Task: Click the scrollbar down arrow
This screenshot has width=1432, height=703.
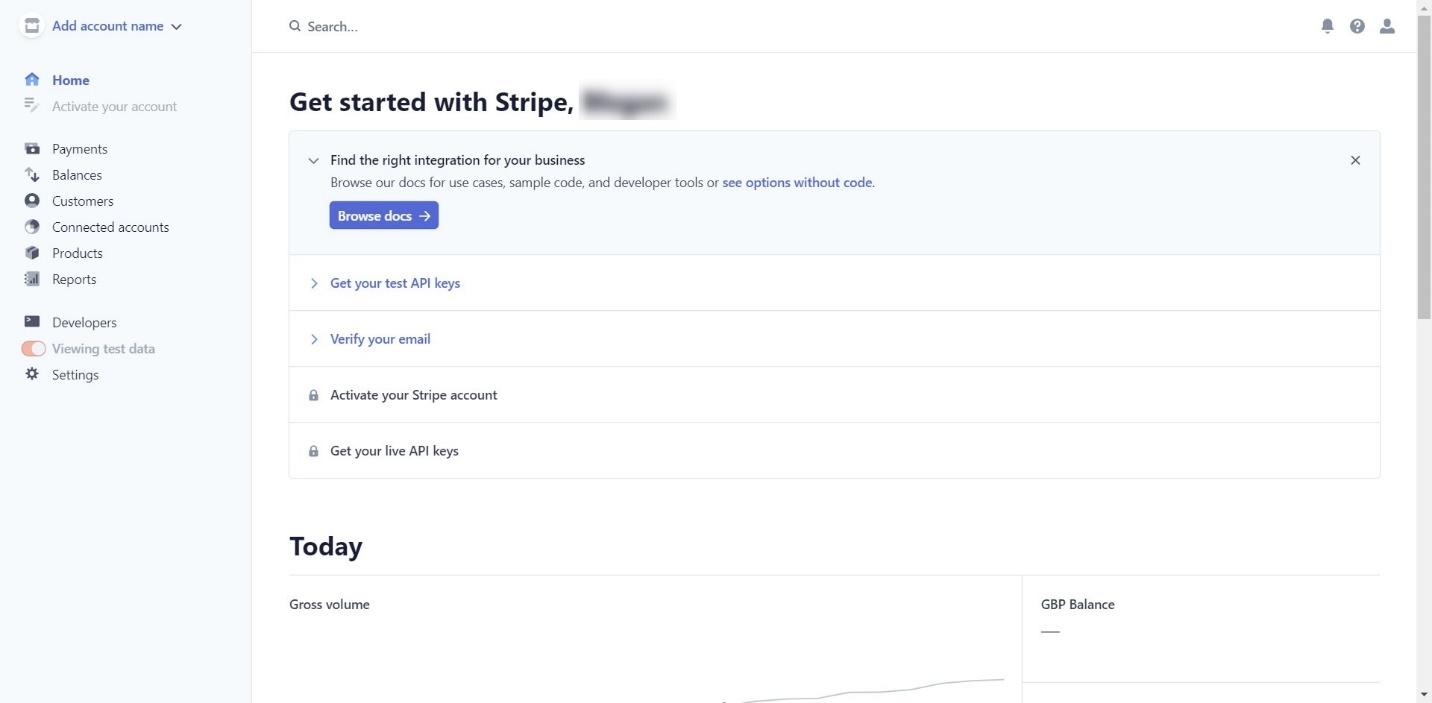Action: (x=1424, y=694)
